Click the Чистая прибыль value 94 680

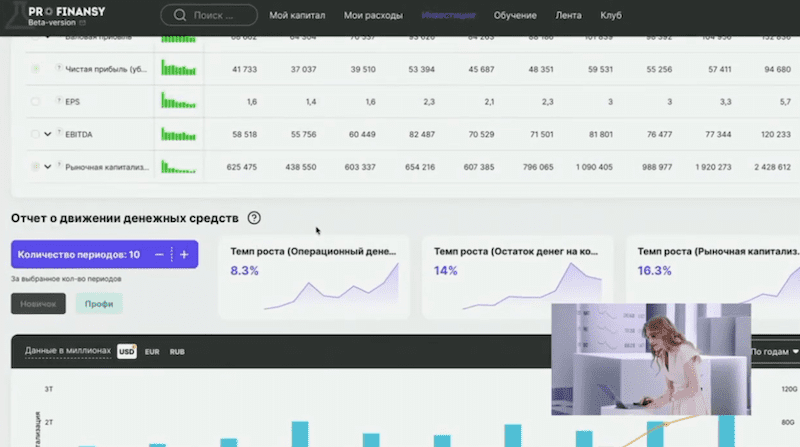[777, 69]
